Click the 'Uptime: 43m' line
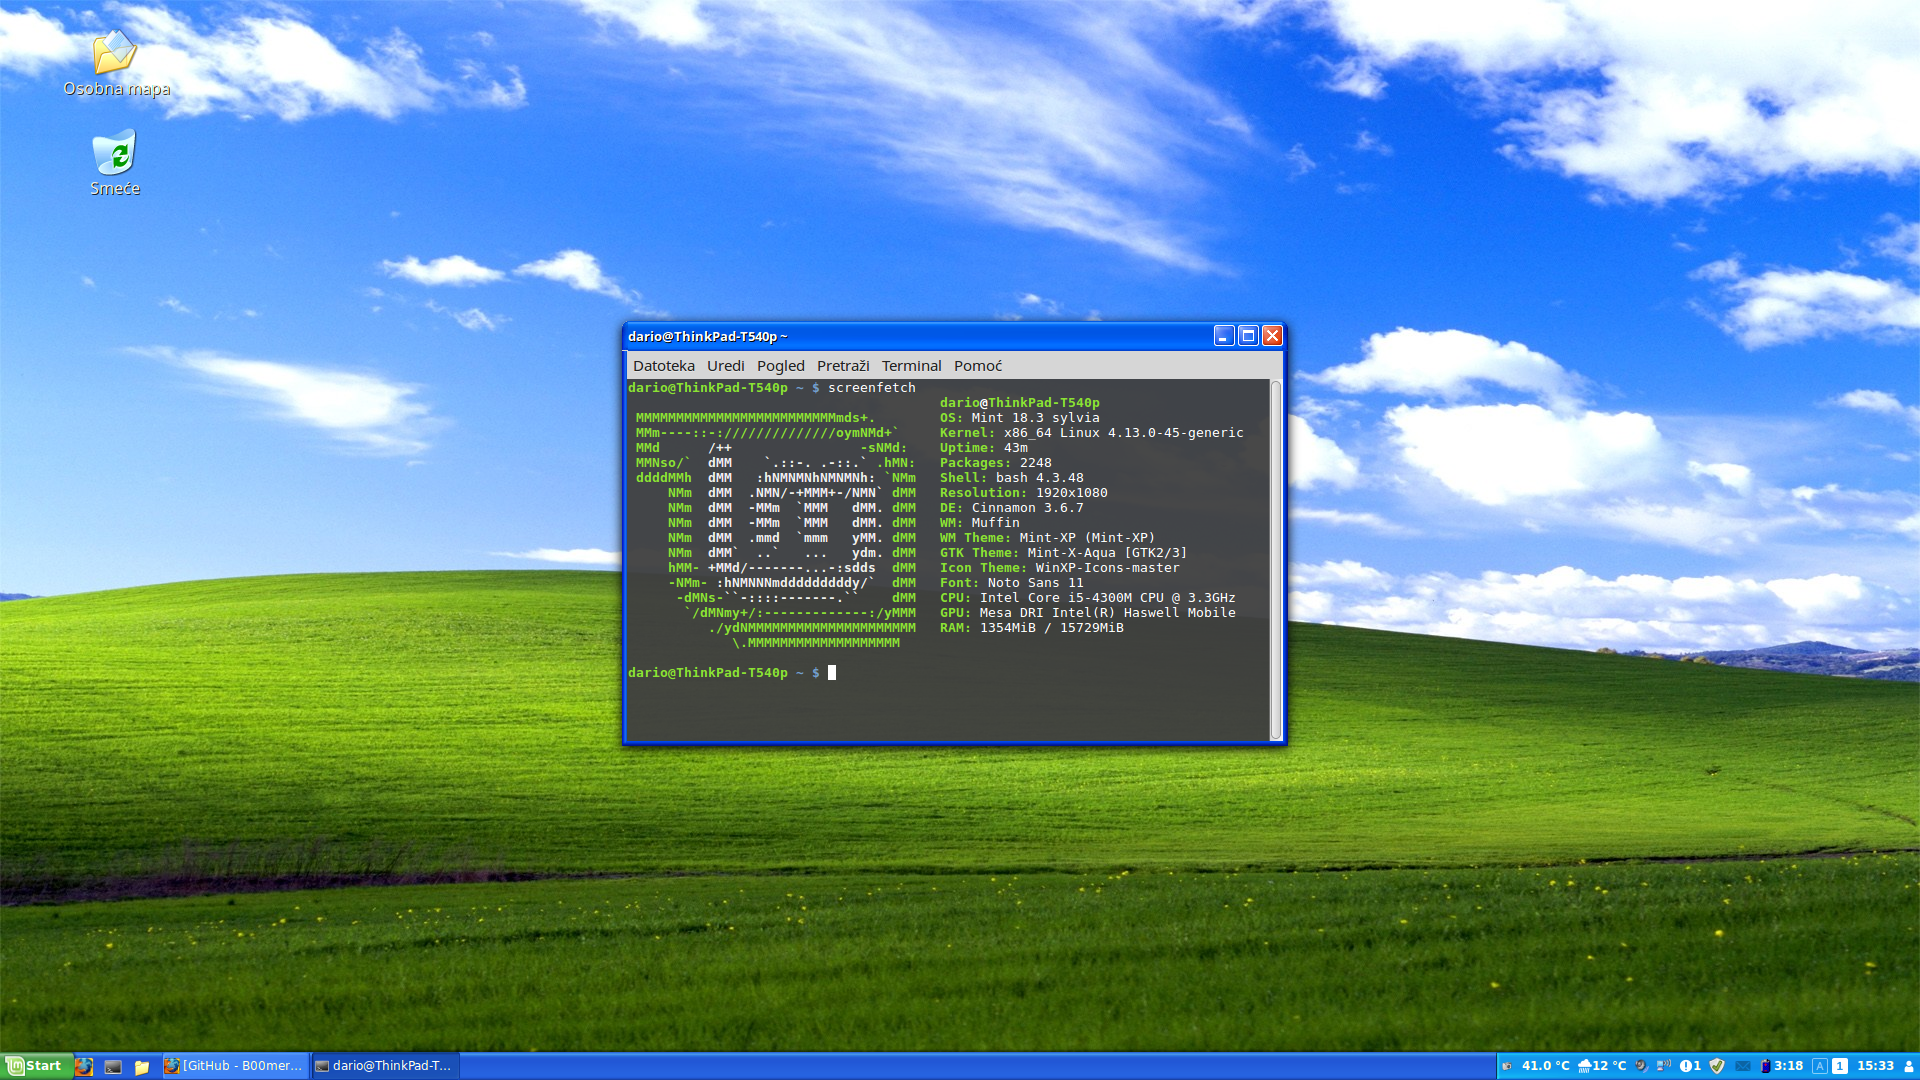 click(x=983, y=448)
